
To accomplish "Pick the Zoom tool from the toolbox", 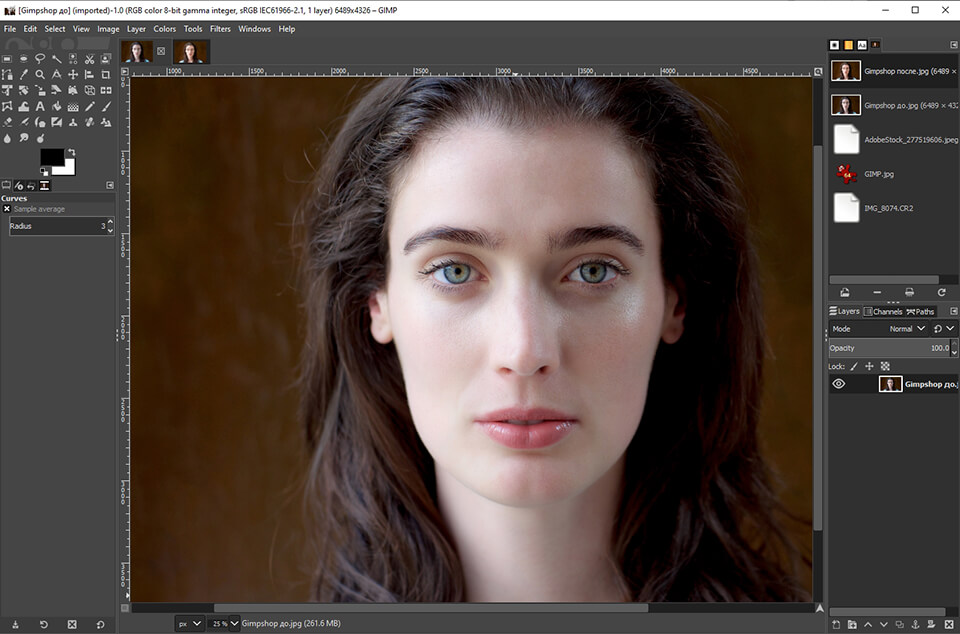I will coord(40,74).
